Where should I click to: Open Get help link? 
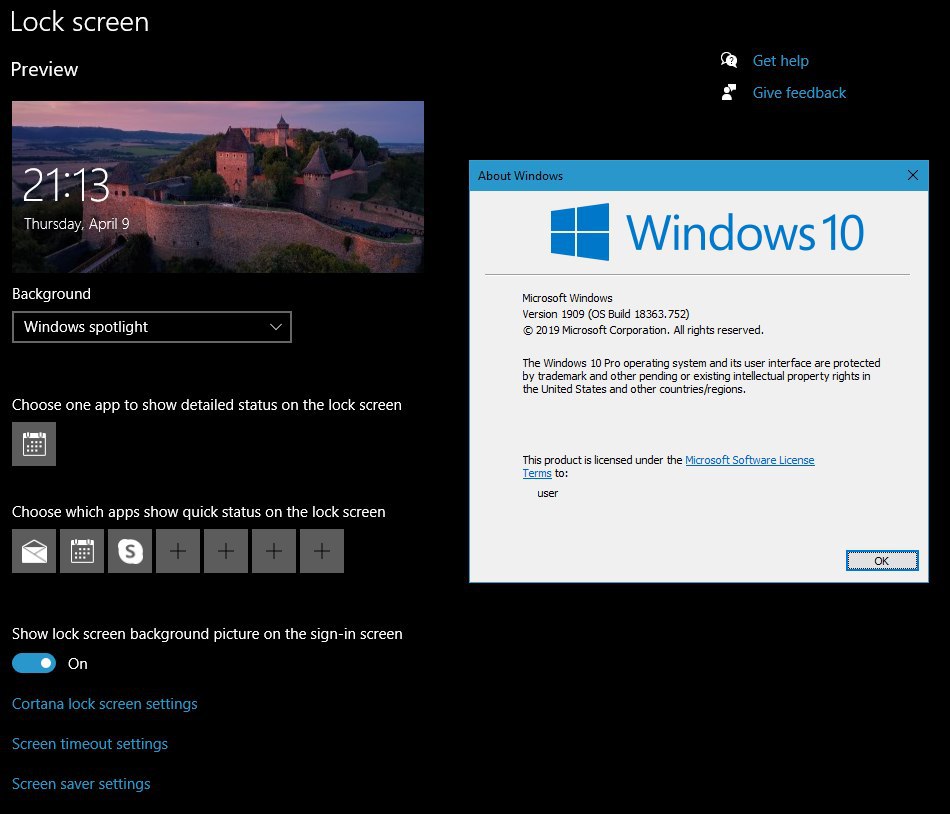click(780, 61)
